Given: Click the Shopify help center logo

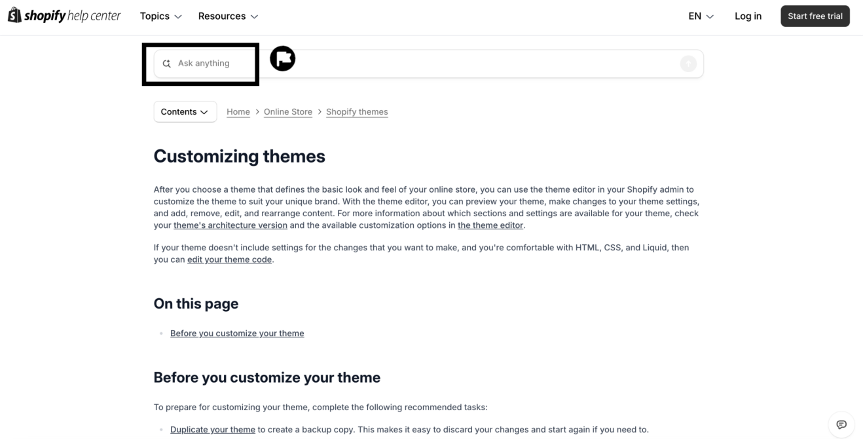Looking at the screenshot, I should [x=64, y=16].
